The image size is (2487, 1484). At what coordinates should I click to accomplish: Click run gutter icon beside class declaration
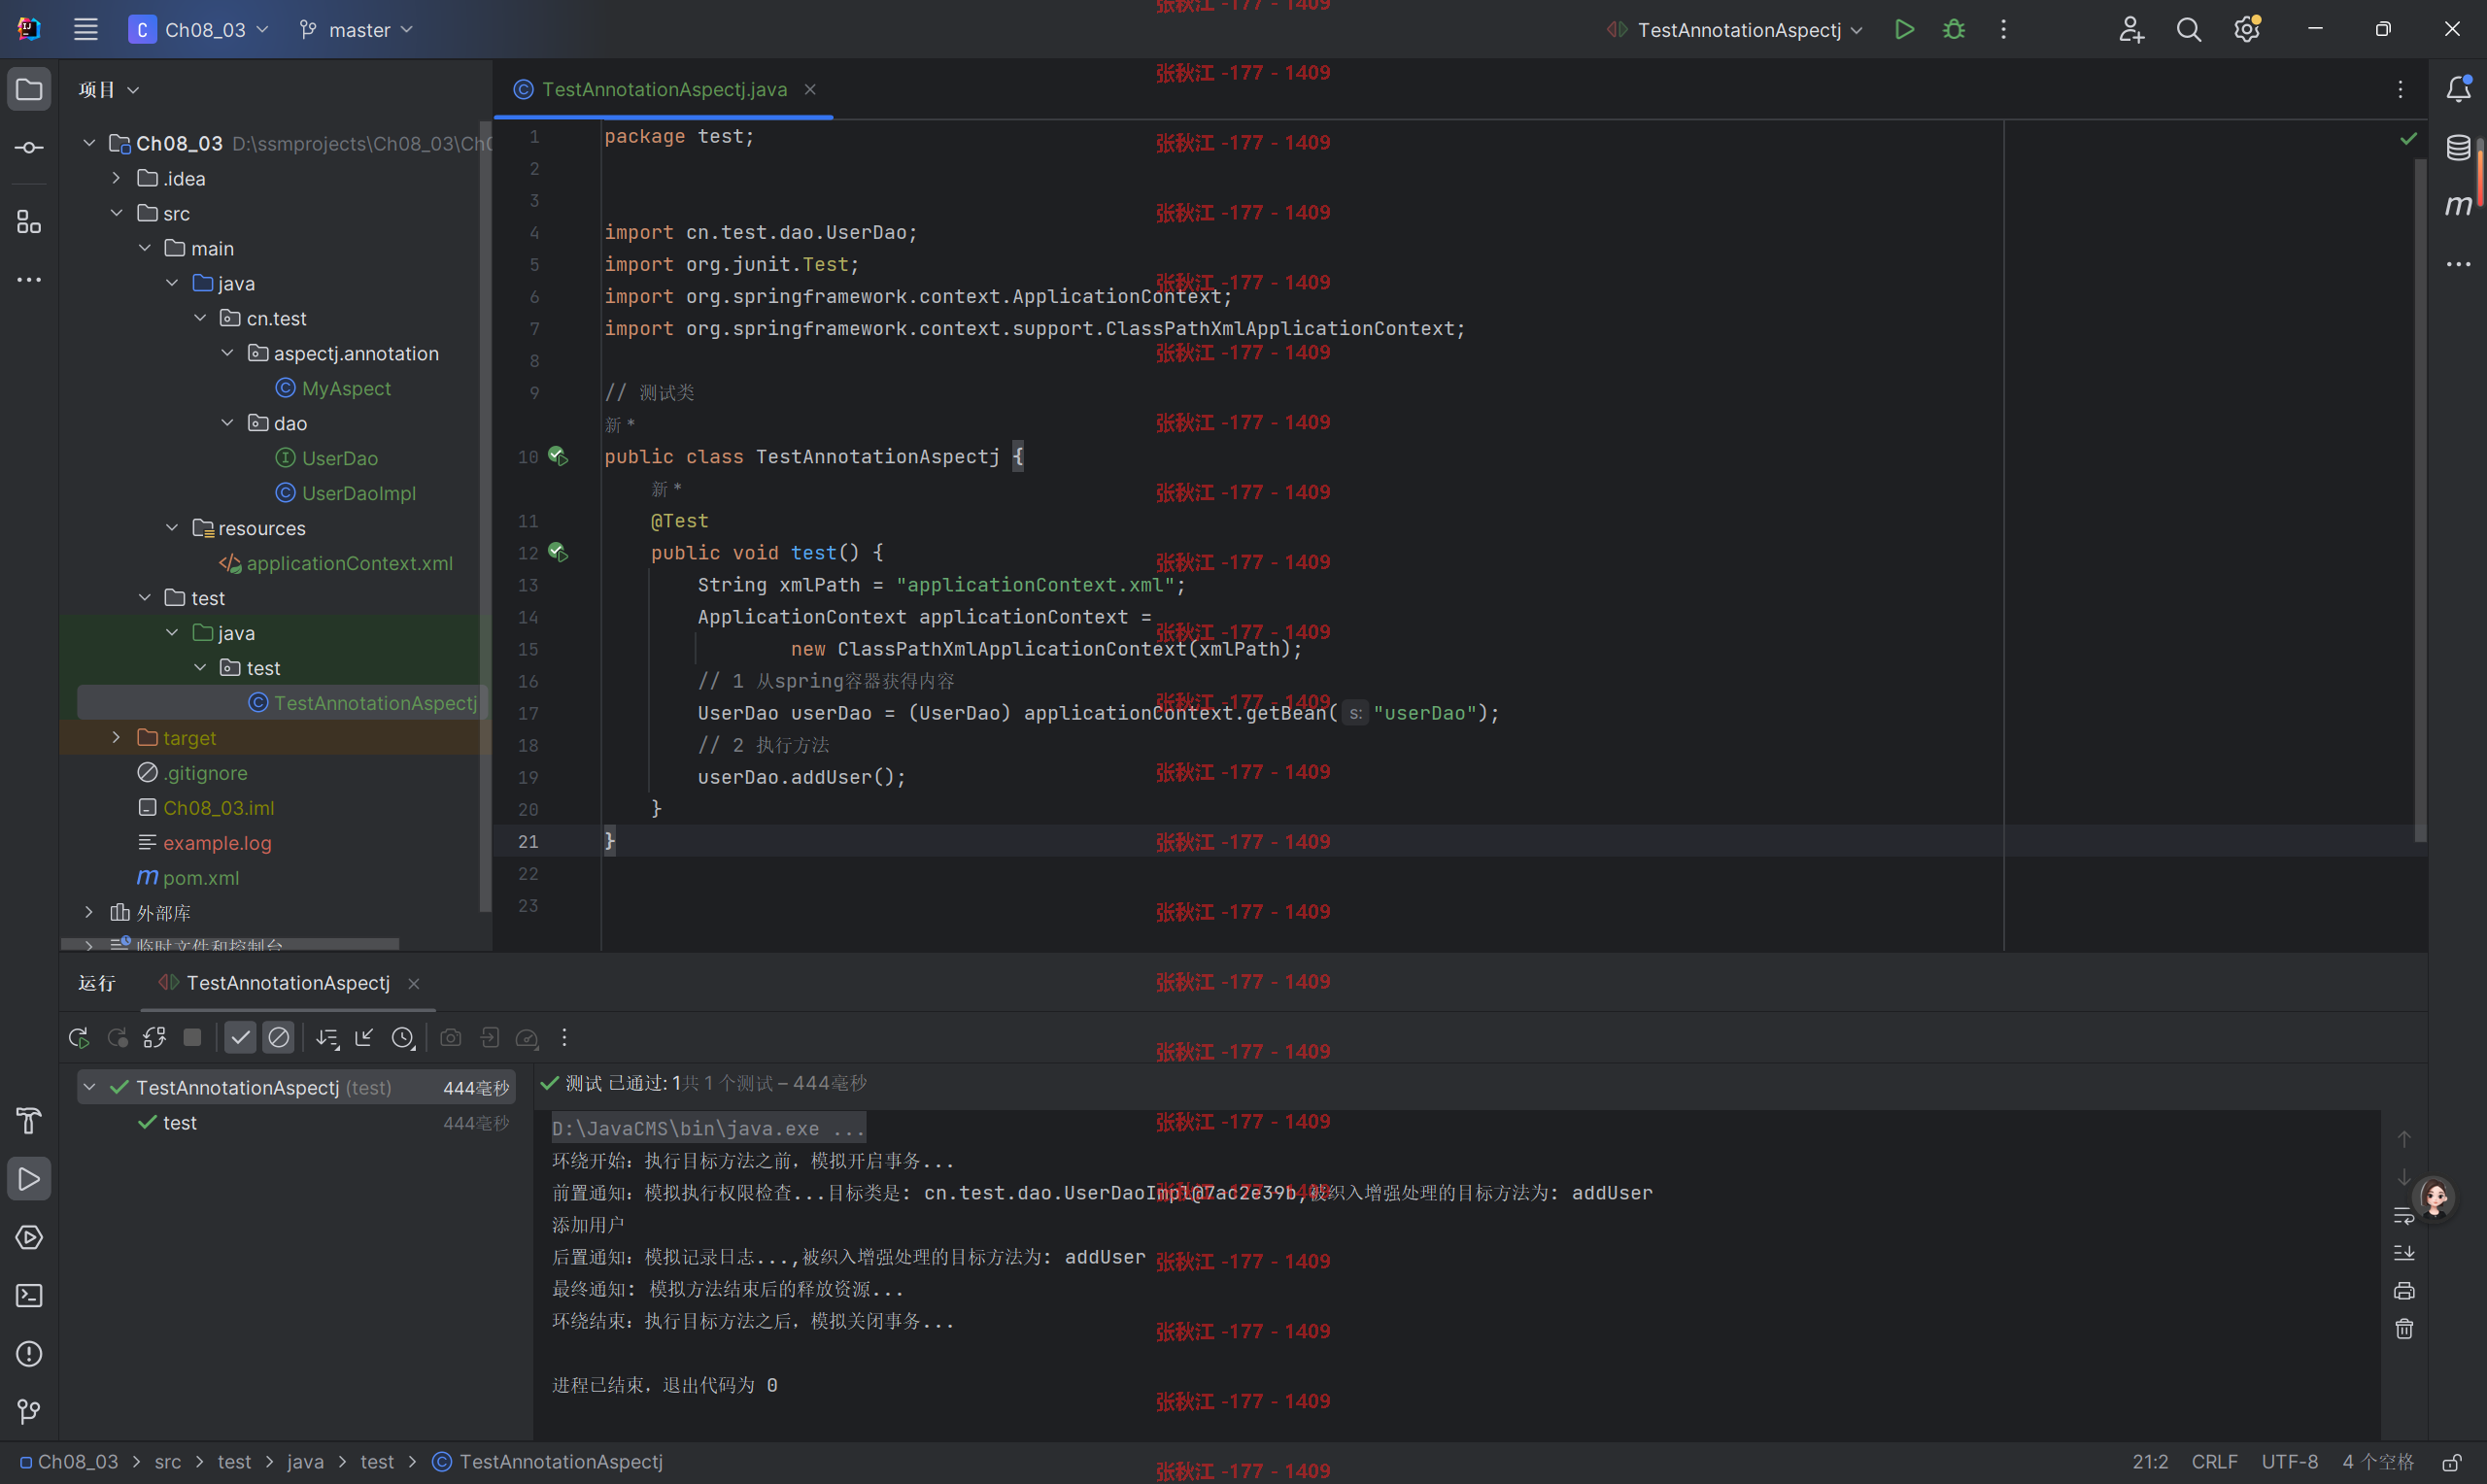point(558,456)
